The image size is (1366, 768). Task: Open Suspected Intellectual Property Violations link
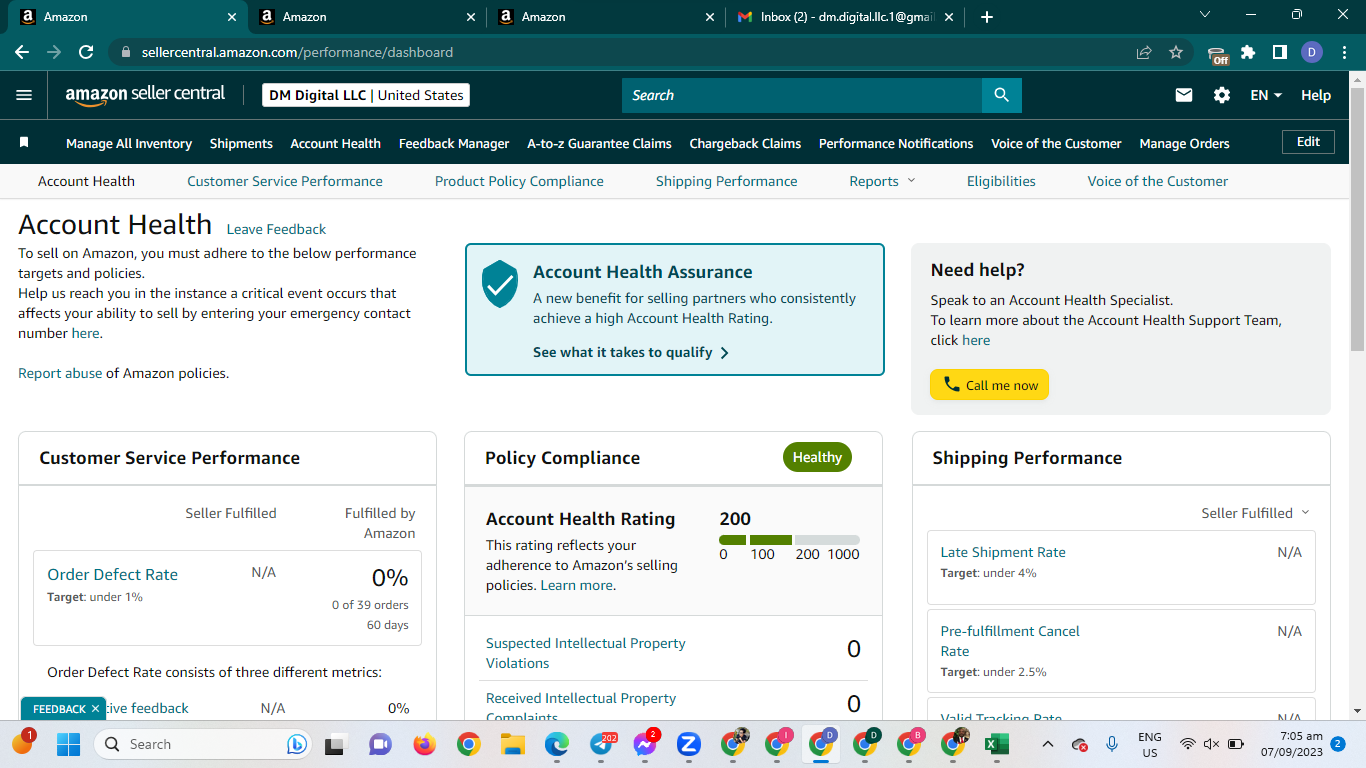586,653
